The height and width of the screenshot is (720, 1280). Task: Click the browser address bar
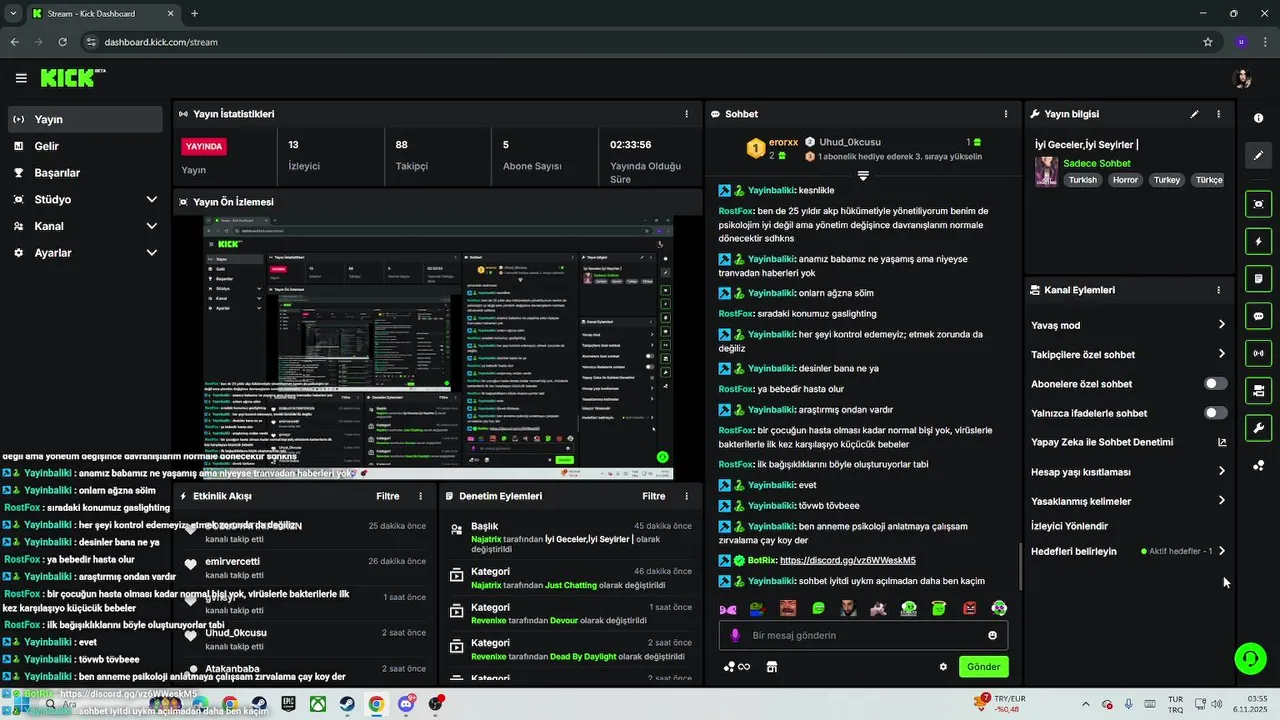coord(640,42)
